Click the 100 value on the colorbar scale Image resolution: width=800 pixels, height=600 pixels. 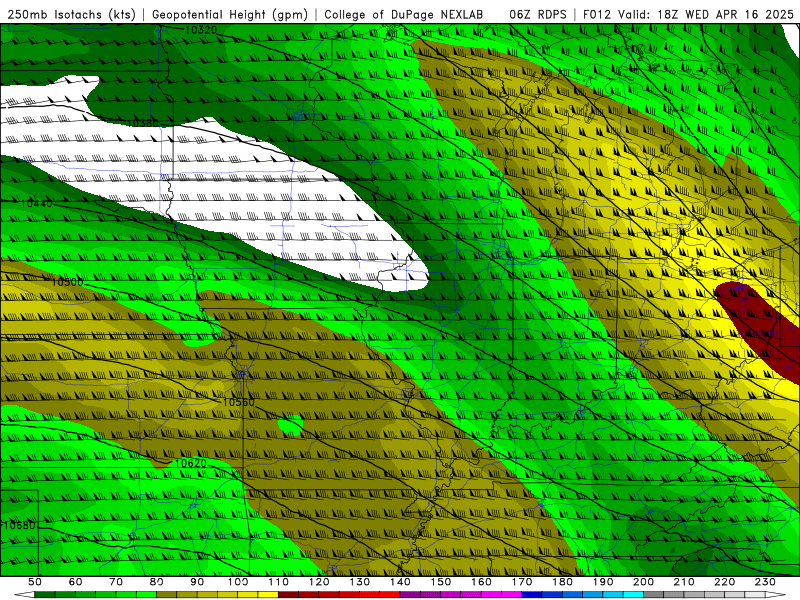238,582
